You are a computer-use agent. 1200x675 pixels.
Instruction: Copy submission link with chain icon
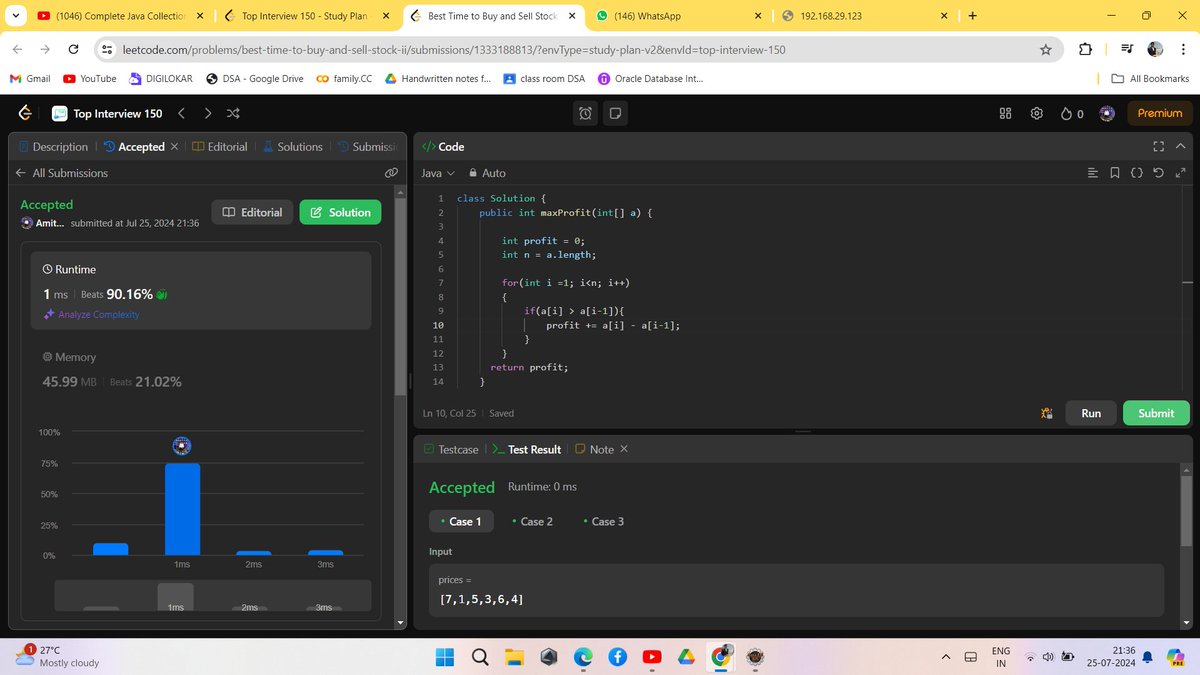[392, 173]
